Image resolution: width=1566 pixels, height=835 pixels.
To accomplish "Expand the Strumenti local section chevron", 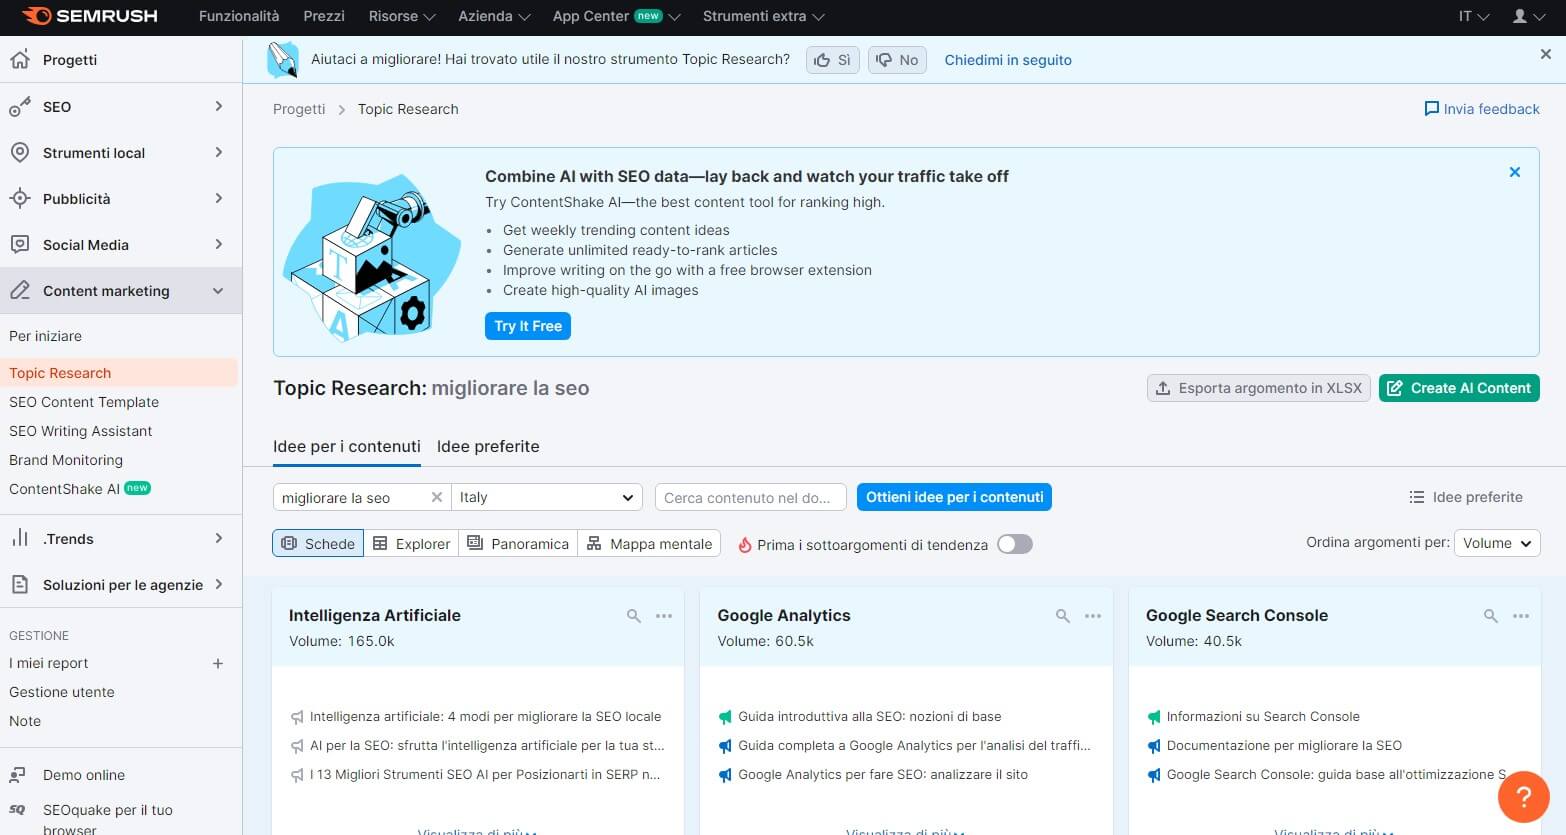I will click(x=219, y=152).
